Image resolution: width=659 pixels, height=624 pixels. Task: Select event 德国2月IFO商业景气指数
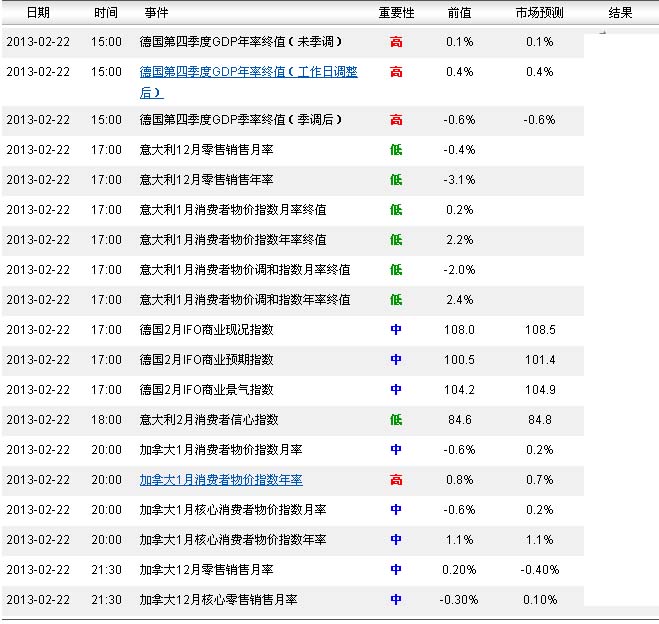point(206,390)
